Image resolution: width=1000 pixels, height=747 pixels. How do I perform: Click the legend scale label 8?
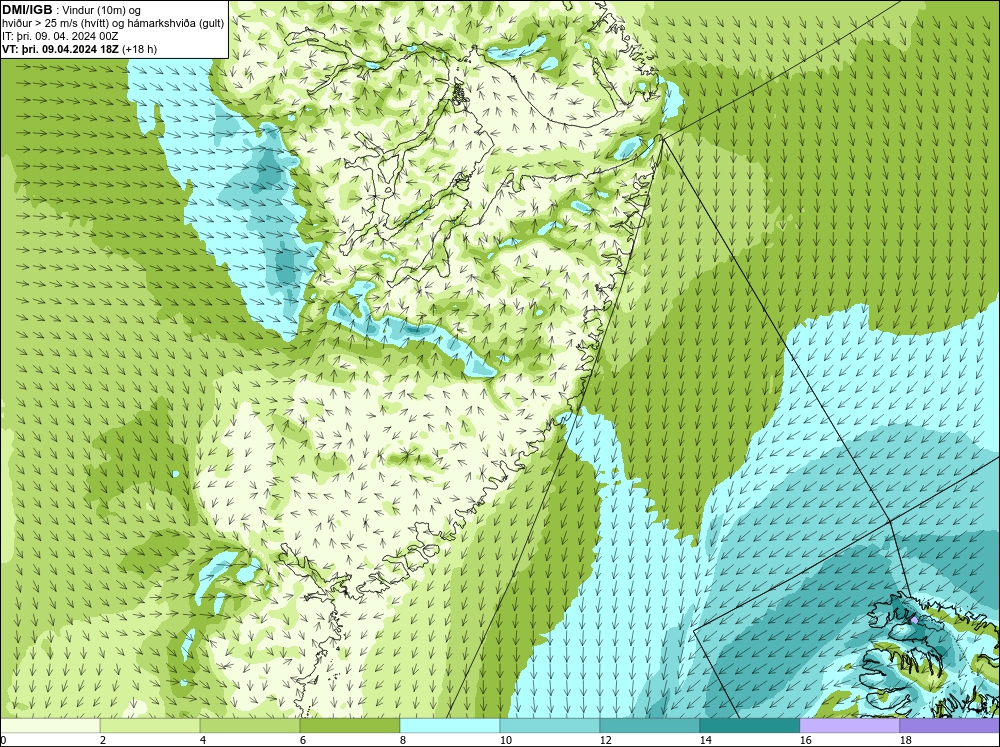404,740
